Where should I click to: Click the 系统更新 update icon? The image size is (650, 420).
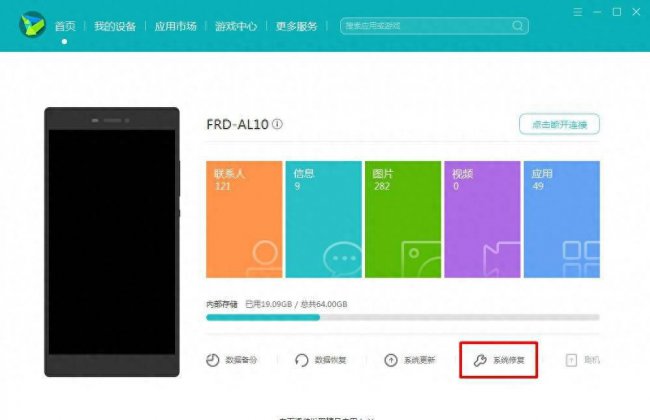pos(390,360)
